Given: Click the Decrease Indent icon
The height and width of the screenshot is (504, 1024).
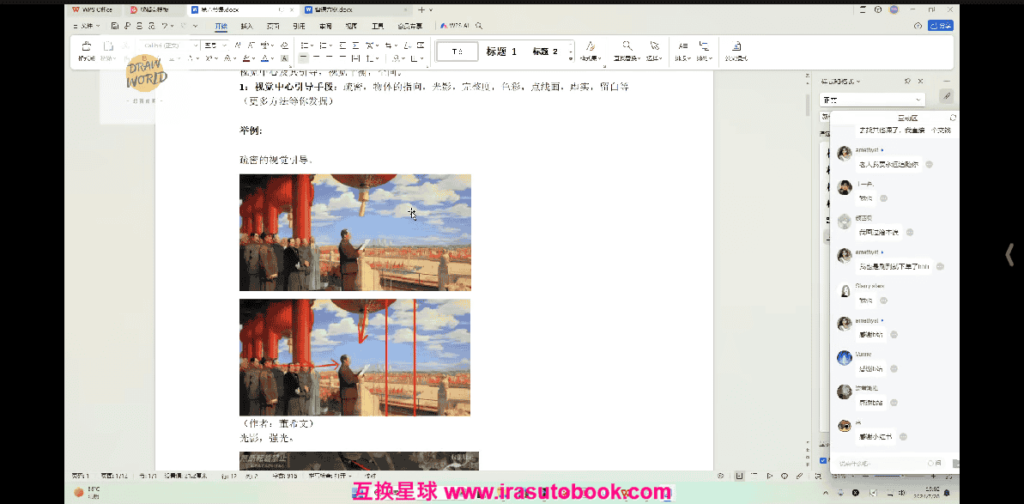Looking at the screenshot, I should click(x=342, y=45).
